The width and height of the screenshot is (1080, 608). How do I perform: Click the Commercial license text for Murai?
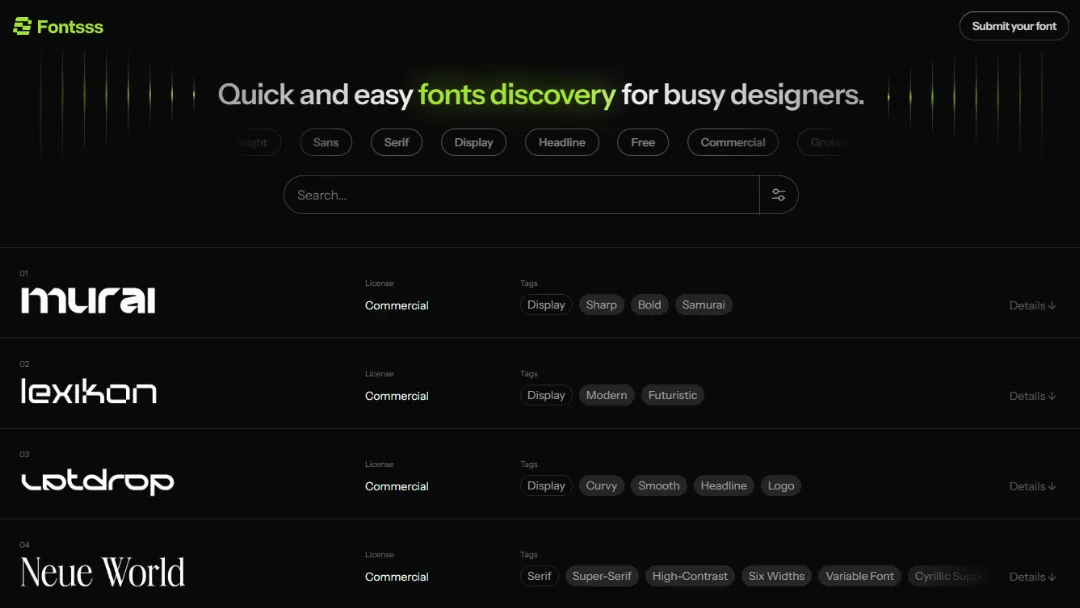pos(397,305)
